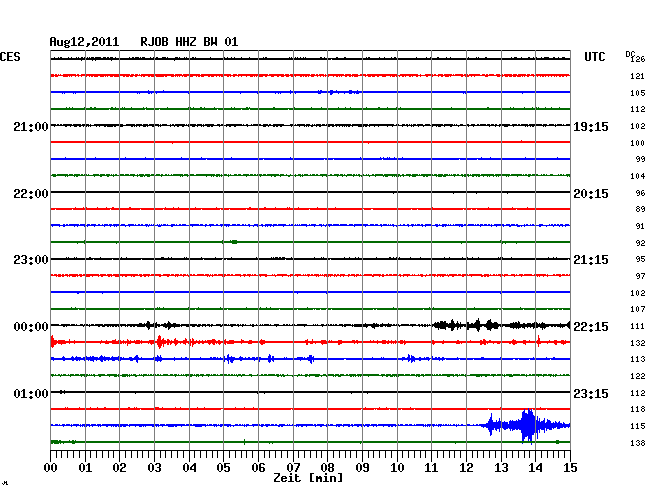Click the DC value "89"
650x494 pixels.
[x=640, y=210]
